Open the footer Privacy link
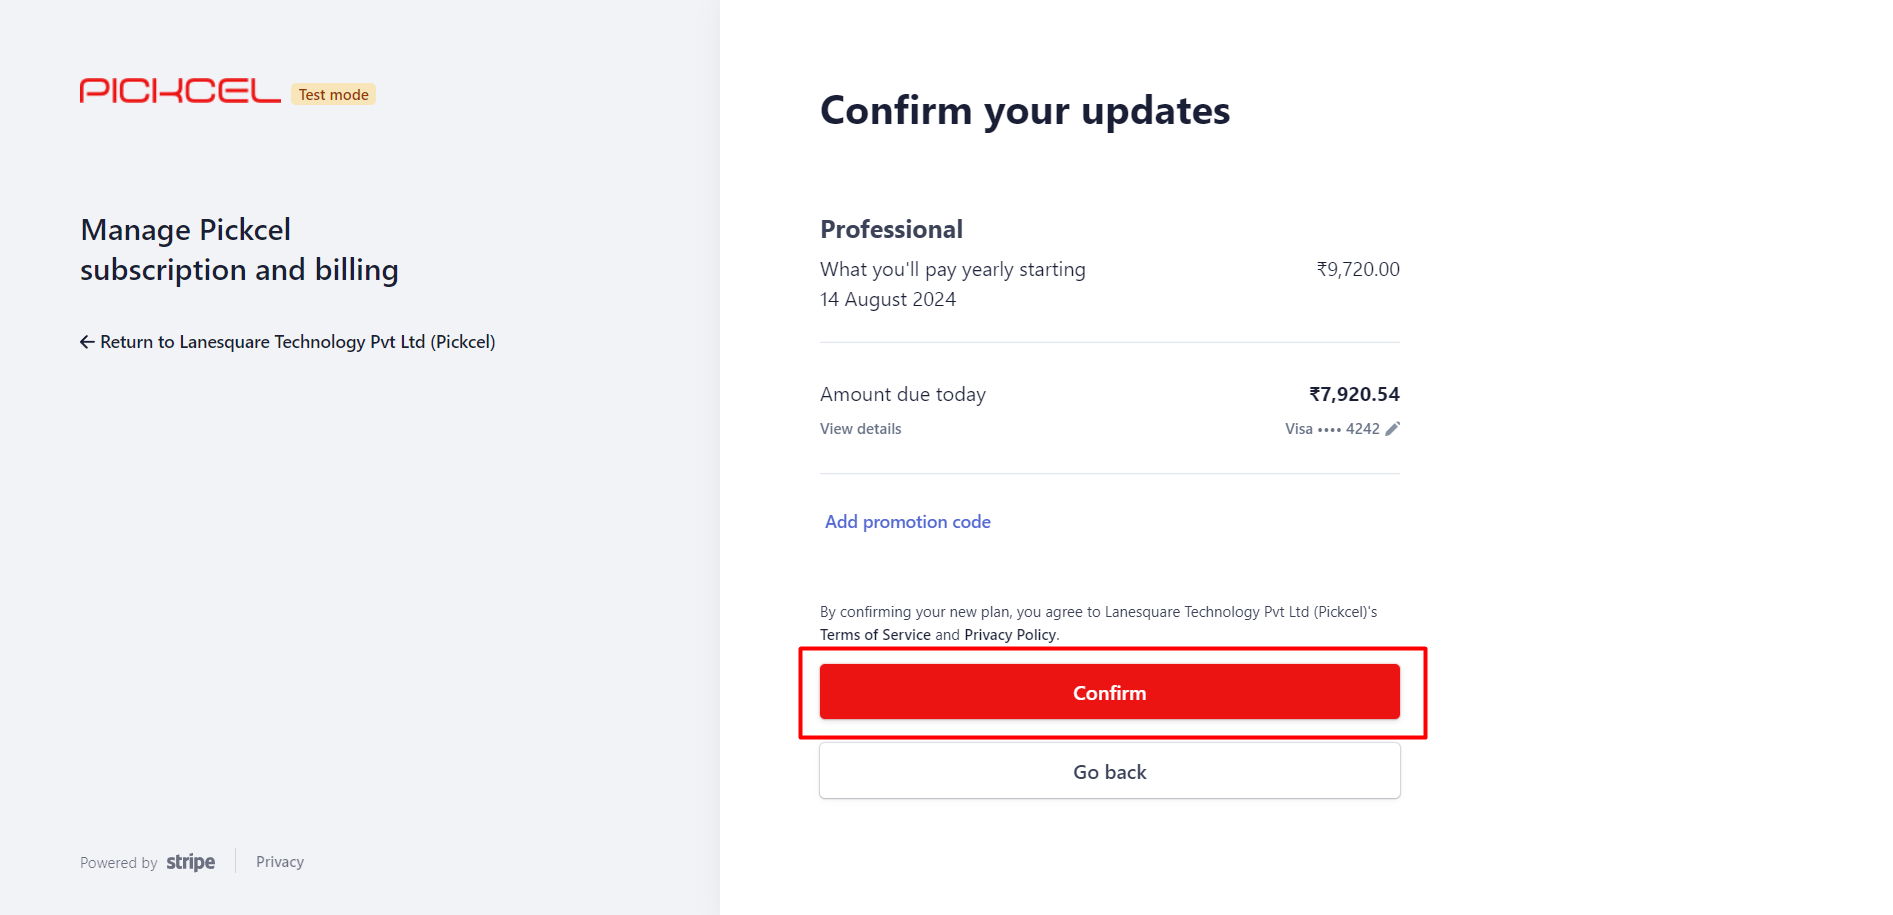The image size is (1893, 915). point(280,862)
